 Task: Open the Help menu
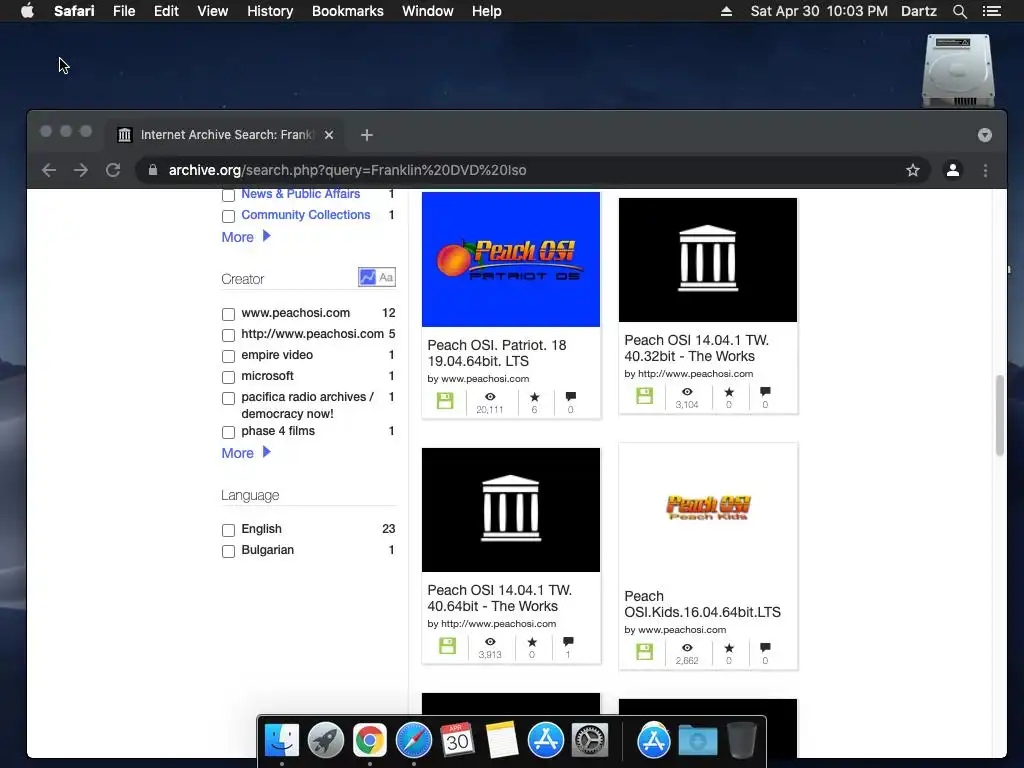[x=487, y=11]
